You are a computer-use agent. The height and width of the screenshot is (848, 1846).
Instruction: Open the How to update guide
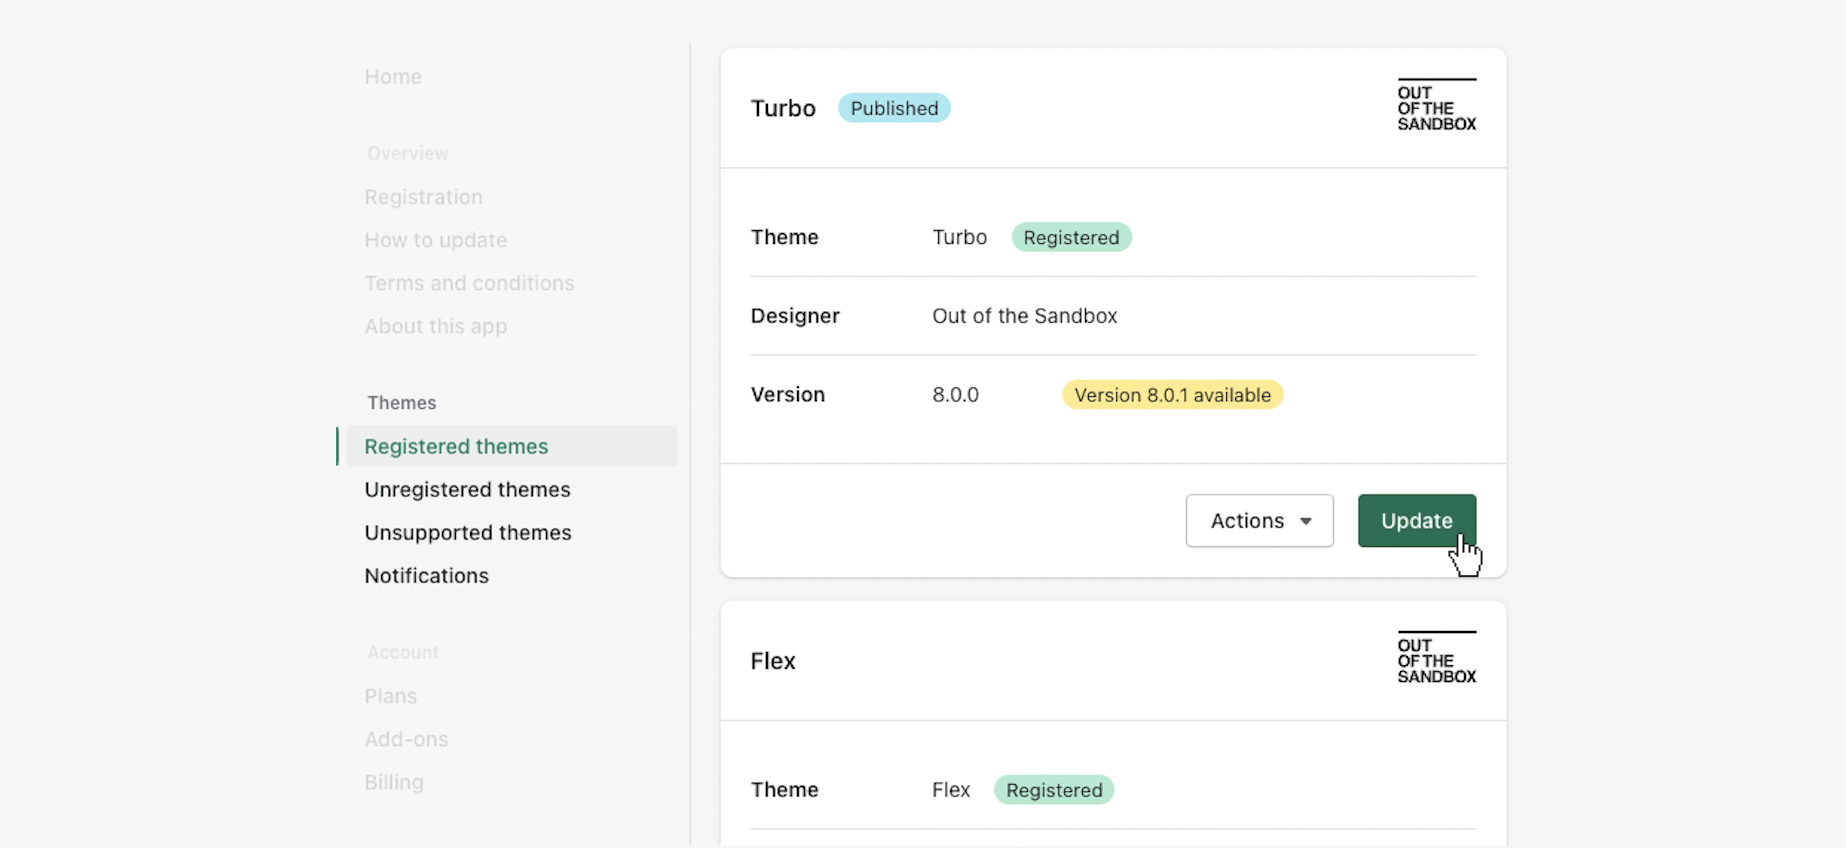(435, 240)
